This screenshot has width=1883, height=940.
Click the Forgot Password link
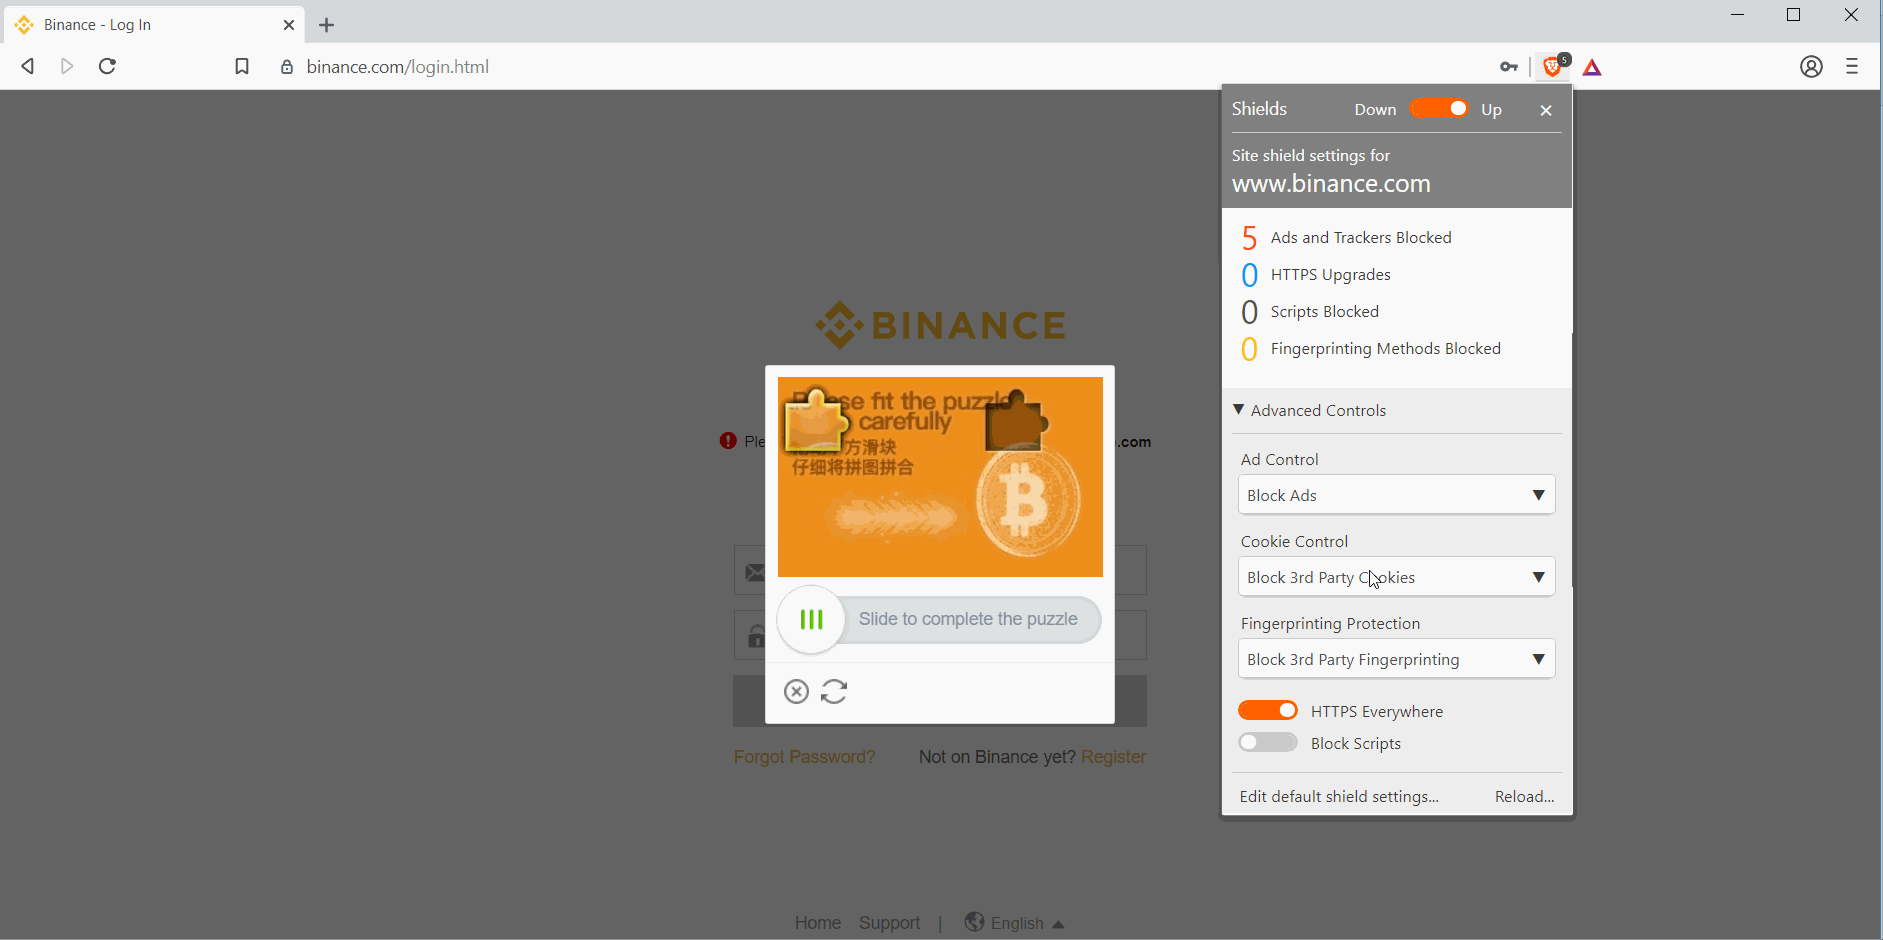click(805, 757)
